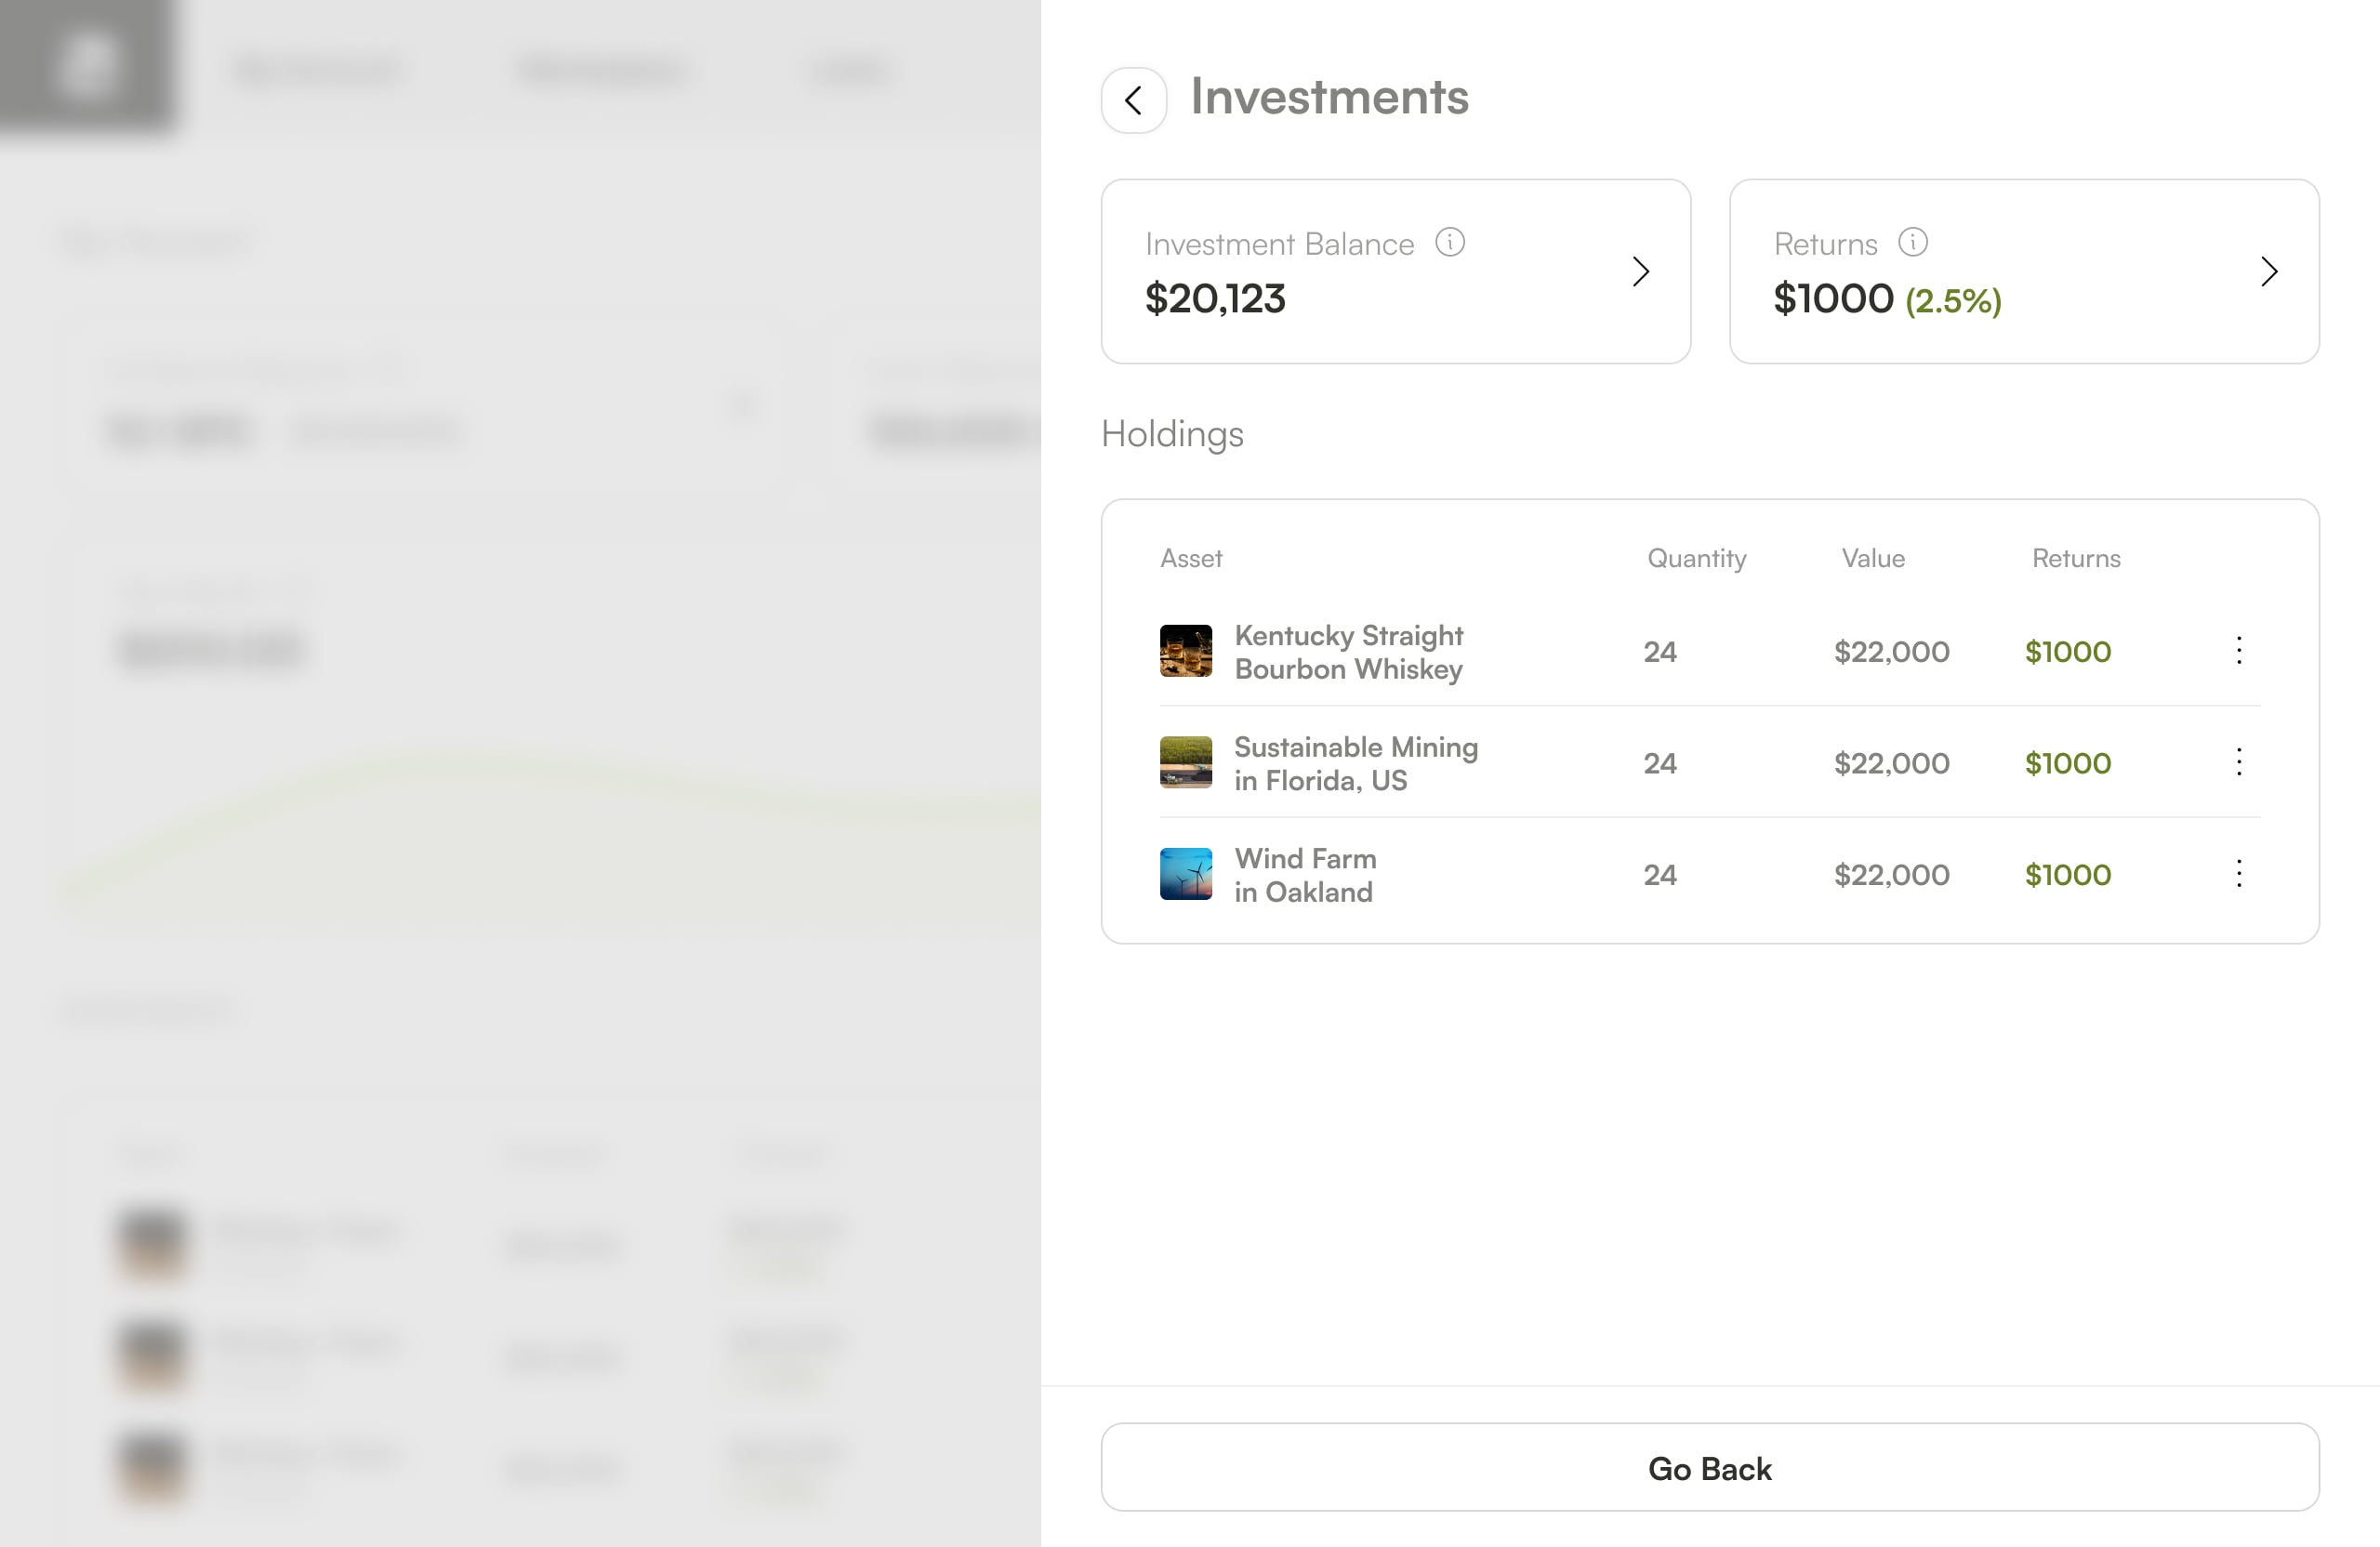Open Sustainable Mining row three-dot menu
Viewport: 2380px width, 1547px height.
pyautogui.click(x=2238, y=762)
